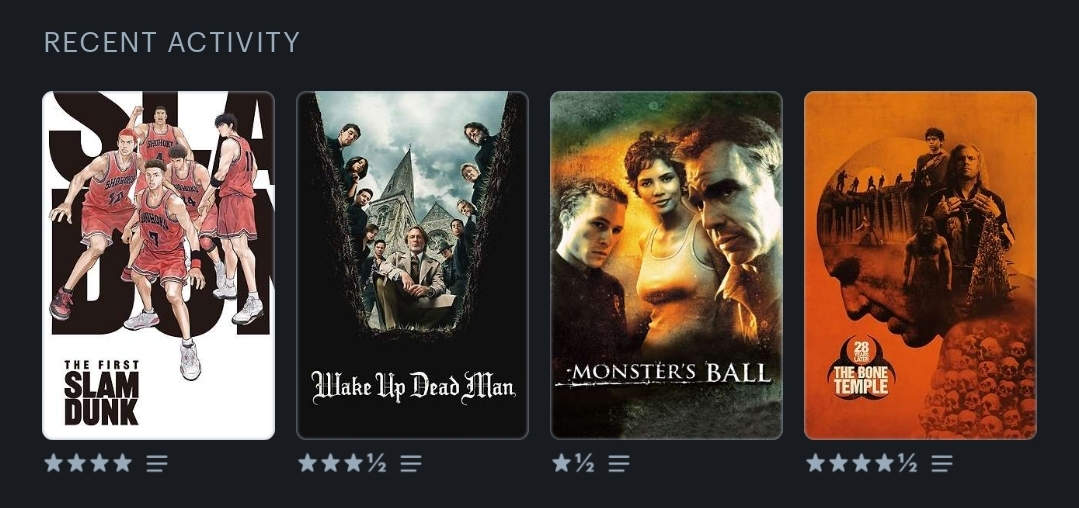Open the 28 Years Later: The Bone Temple poster
The image size is (1079, 508).
tap(920, 265)
